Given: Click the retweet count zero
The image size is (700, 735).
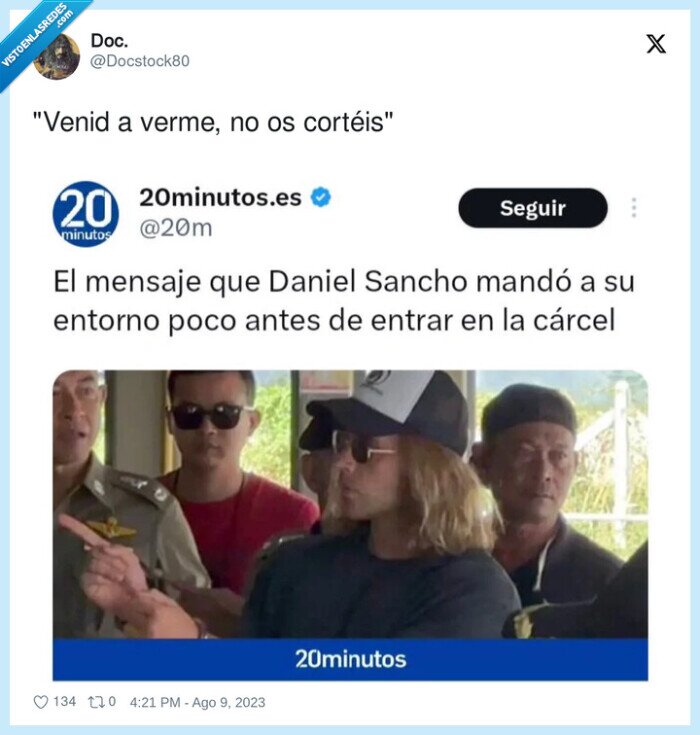Looking at the screenshot, I should pyautogui.click(x=112, y=702).
